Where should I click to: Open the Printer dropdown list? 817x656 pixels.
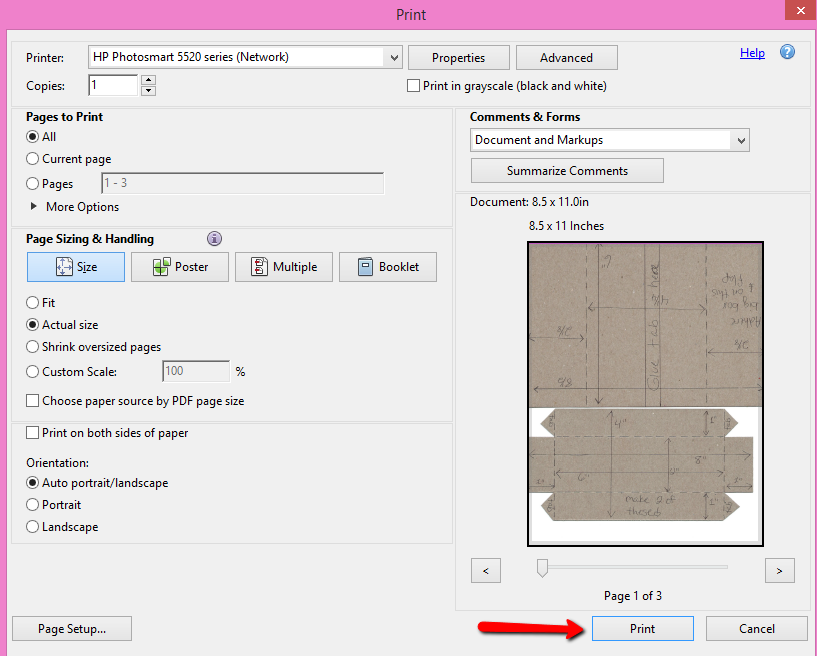click(393, 58)
